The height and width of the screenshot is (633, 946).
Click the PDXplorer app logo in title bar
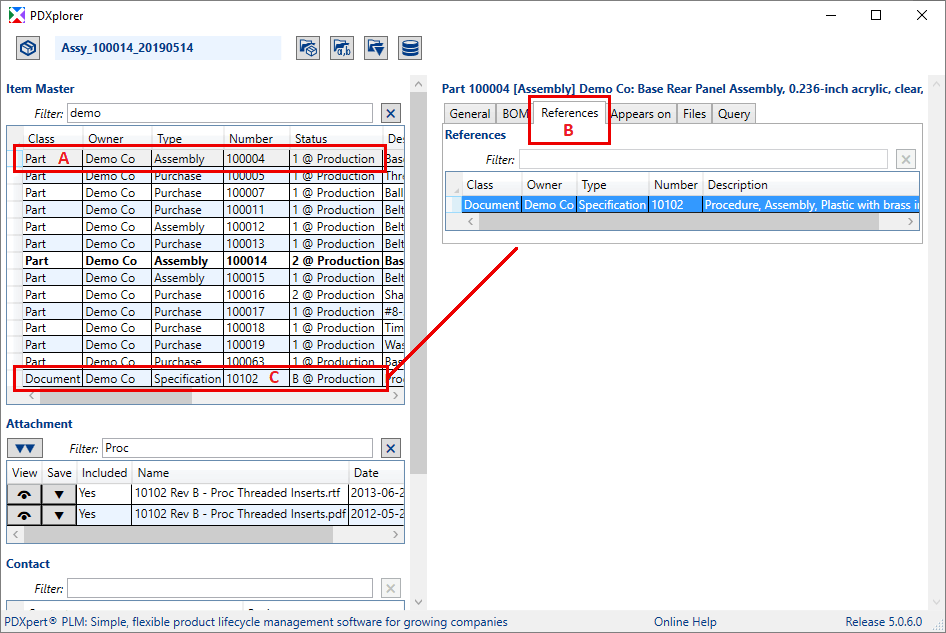(x=16, y=15)
